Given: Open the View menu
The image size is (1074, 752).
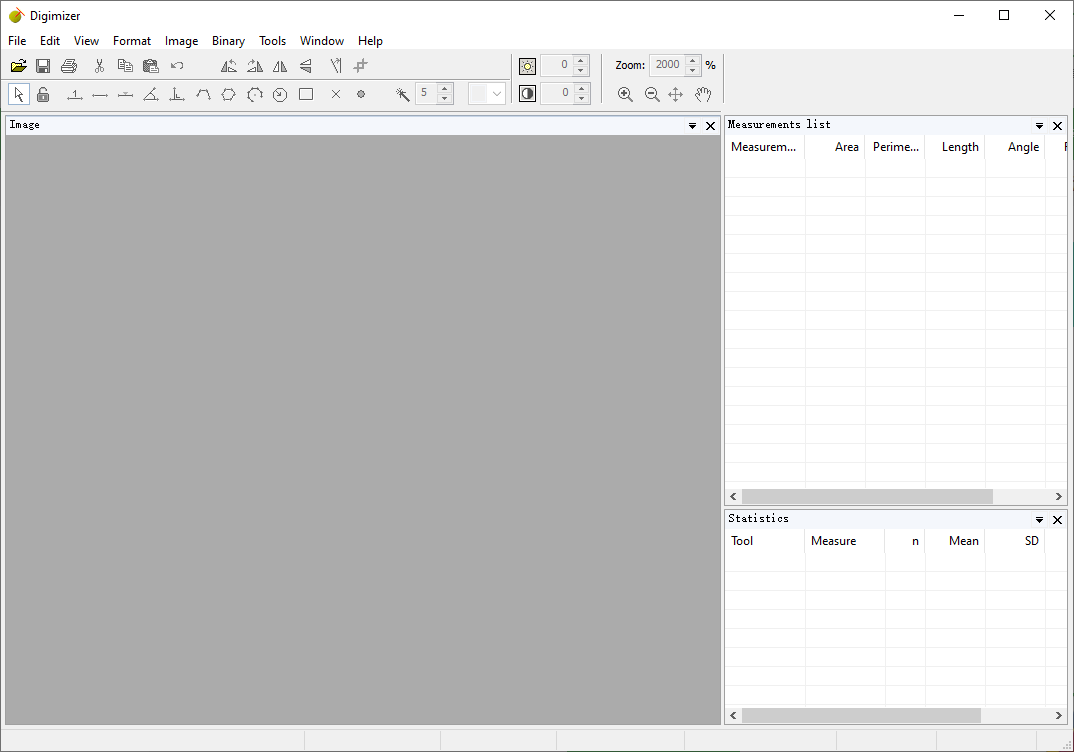Looking at the screenshot, I should pos(86,41).
